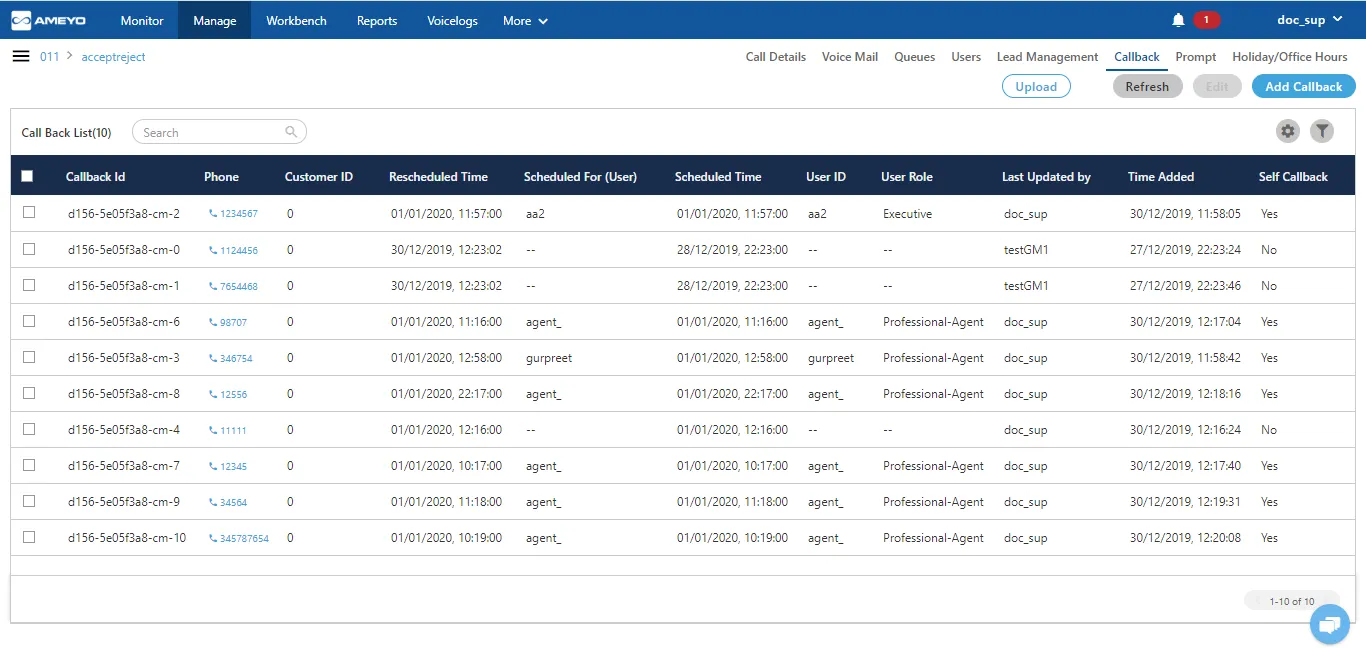Switch to the Voice Mail tab
The width and height of the screenshot is (1366, 648).
coord(850,57)
